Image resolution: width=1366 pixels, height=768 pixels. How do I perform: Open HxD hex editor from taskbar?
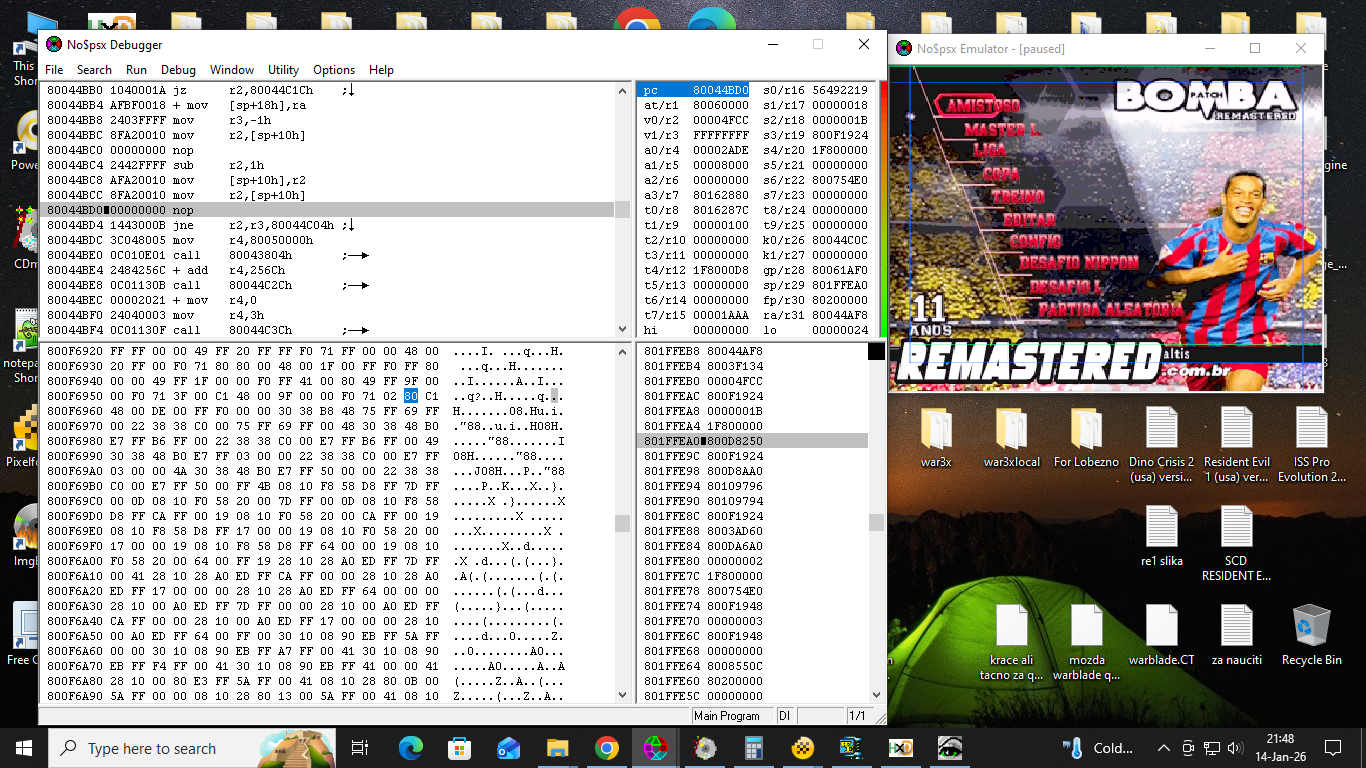click(x=900, y=748)
